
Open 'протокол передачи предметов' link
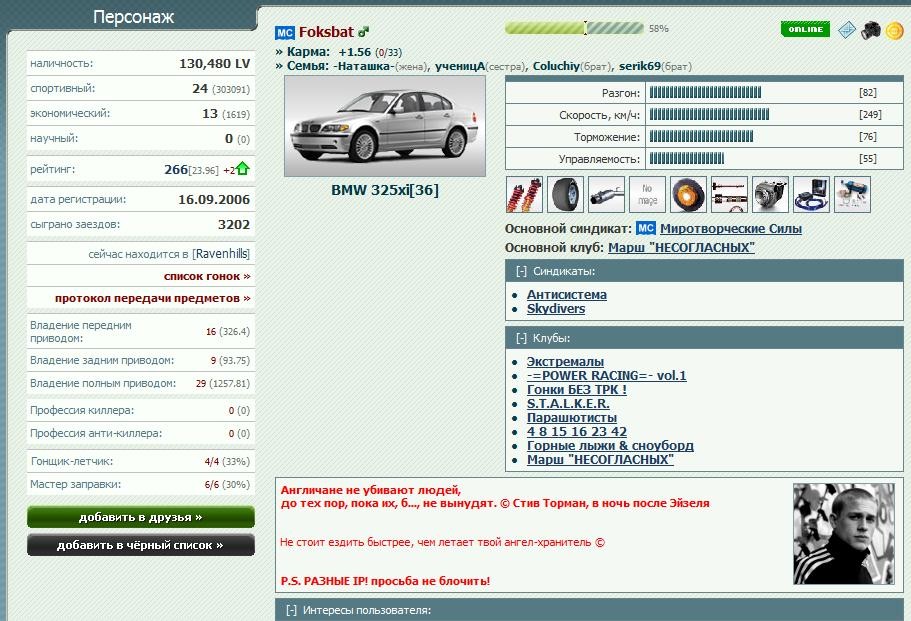(153, 298)
